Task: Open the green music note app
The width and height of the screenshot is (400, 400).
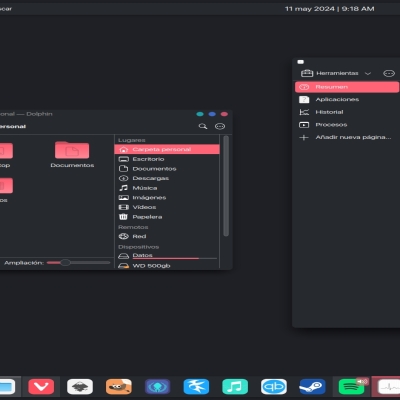Action: coord(235,387)
